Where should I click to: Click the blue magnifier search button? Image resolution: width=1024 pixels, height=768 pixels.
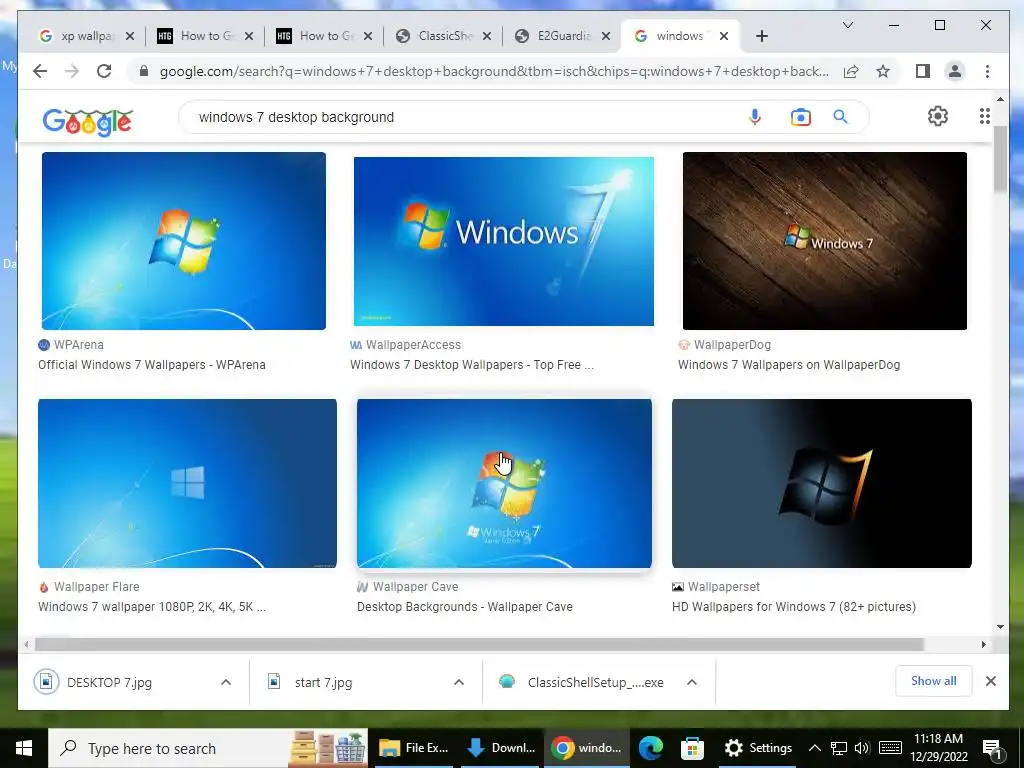[x=840, y=117]
